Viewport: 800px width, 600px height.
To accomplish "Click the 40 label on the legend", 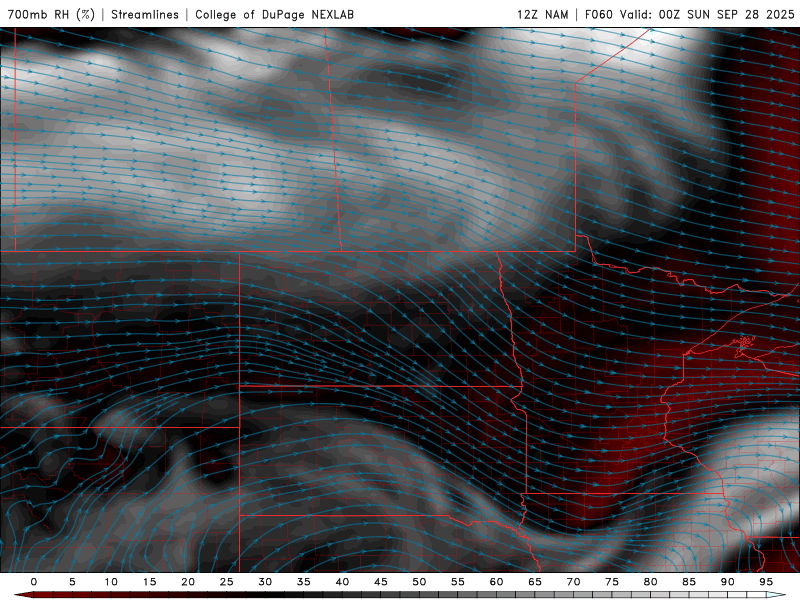I will (x=342, y=582).
